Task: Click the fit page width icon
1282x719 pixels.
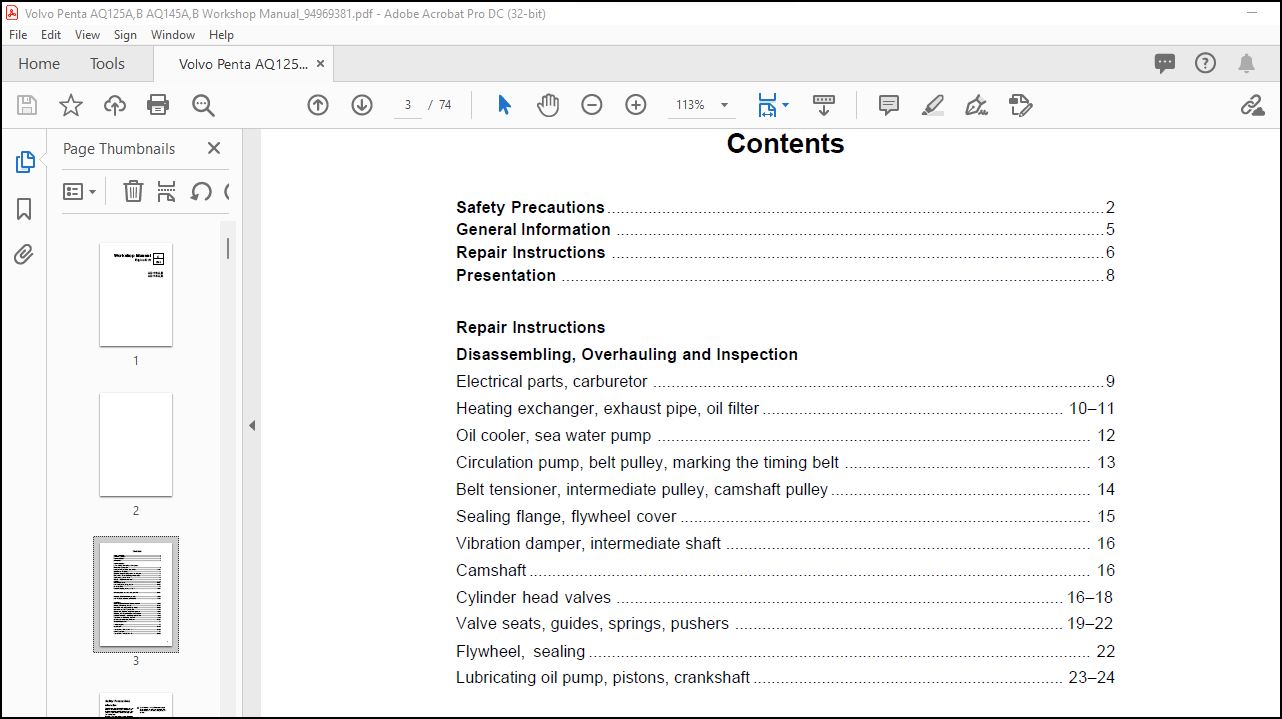Action: click(767, 105)
